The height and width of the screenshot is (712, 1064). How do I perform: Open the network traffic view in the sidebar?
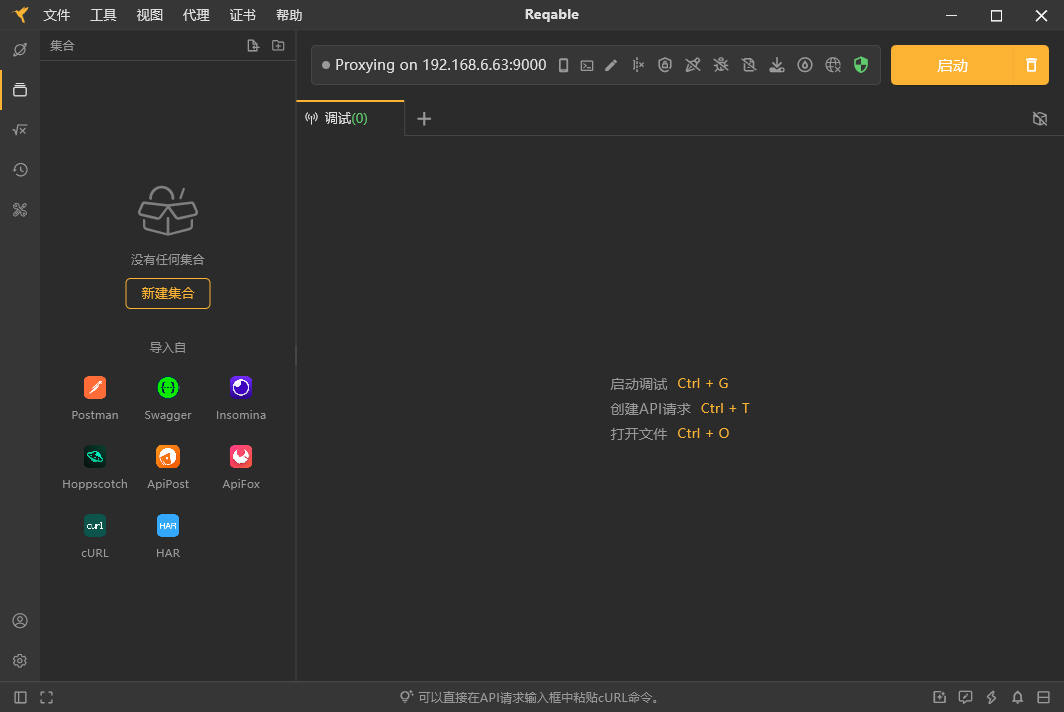coord(20,49)
